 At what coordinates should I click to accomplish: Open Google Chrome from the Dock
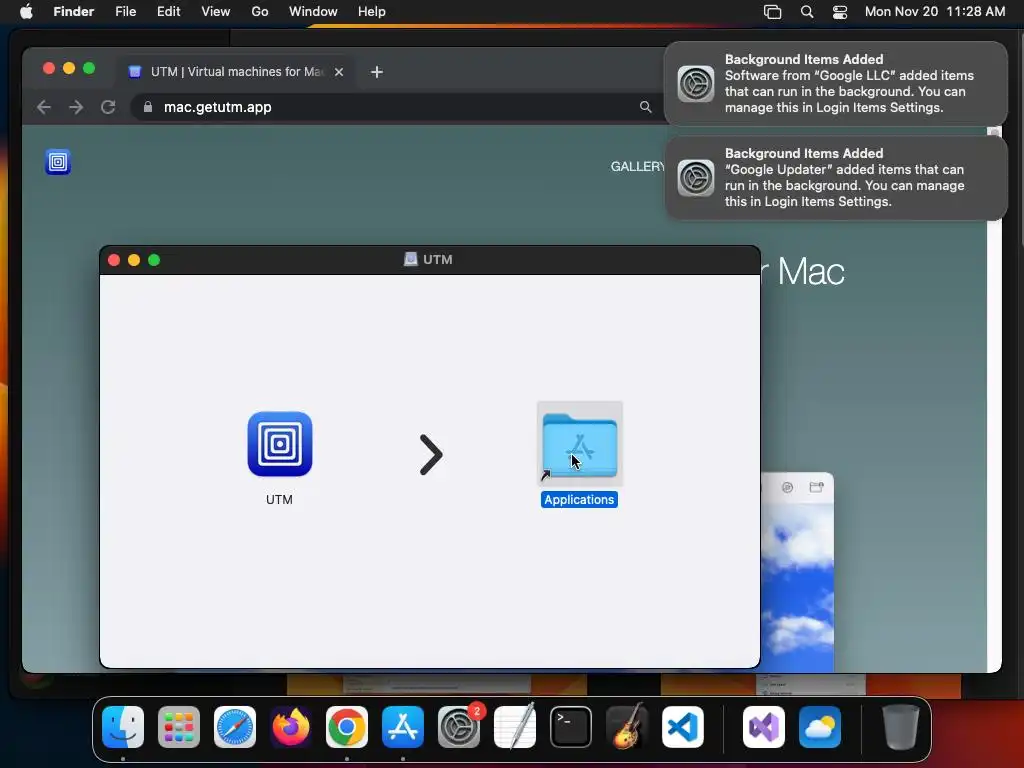tap(347, 727)
